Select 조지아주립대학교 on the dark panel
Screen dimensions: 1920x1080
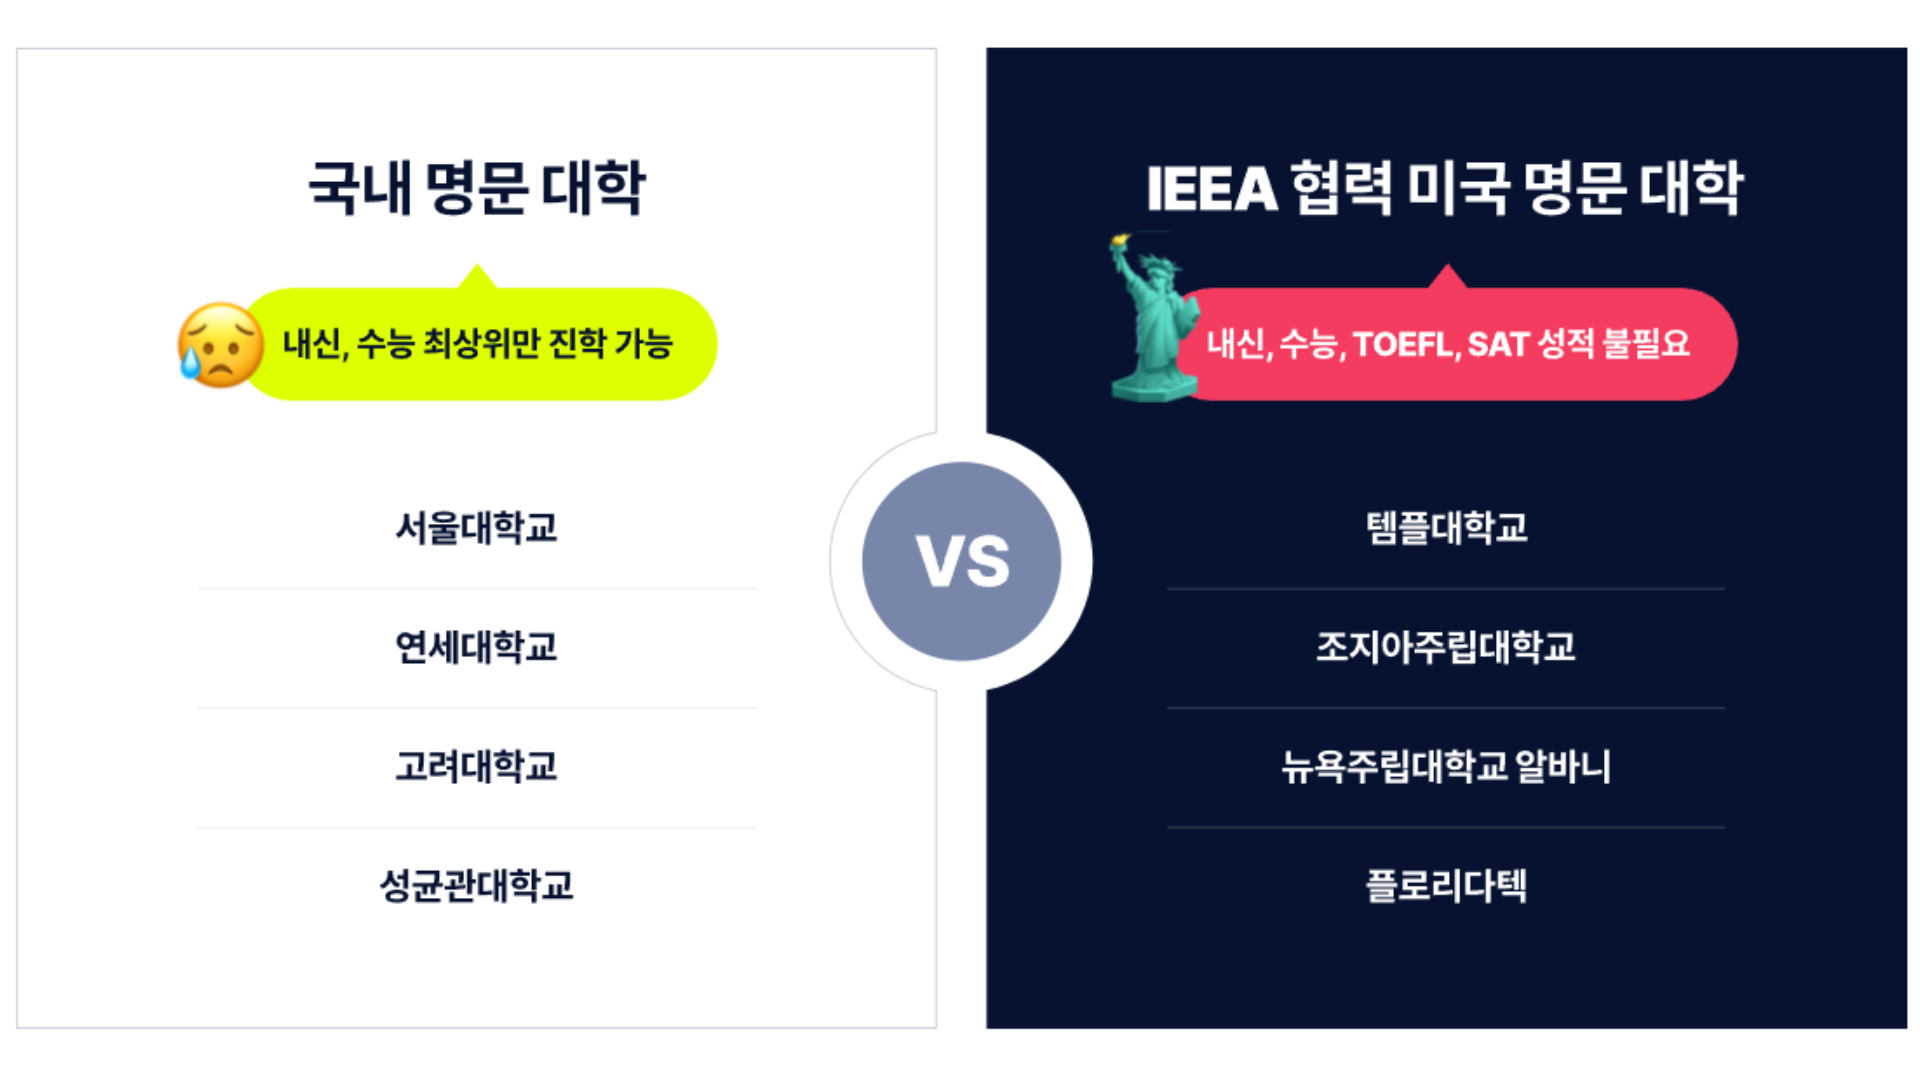point(1446,647)
